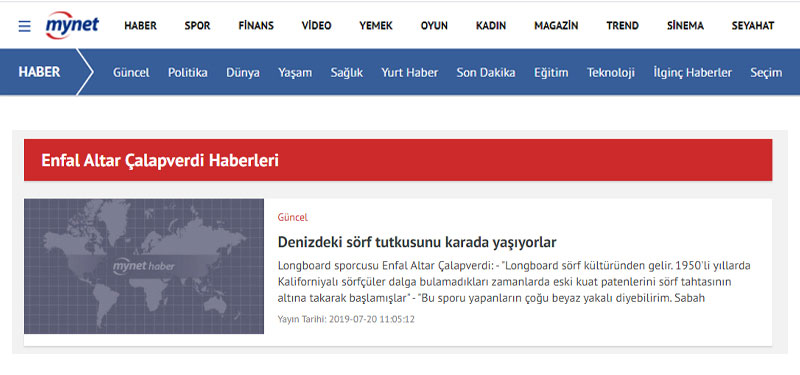Open the KADIN menu item

[491, 26]
